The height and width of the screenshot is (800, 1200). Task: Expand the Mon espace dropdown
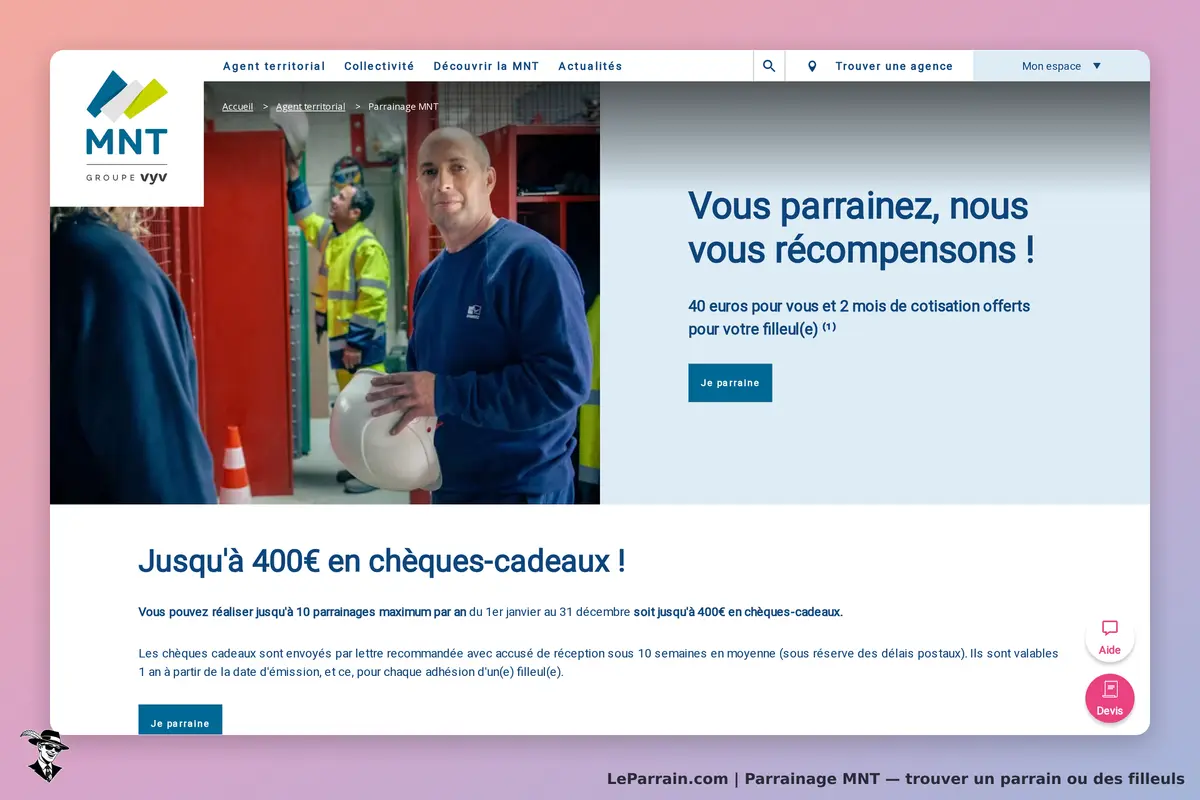pyautogui.click(x=1061, y=66)
